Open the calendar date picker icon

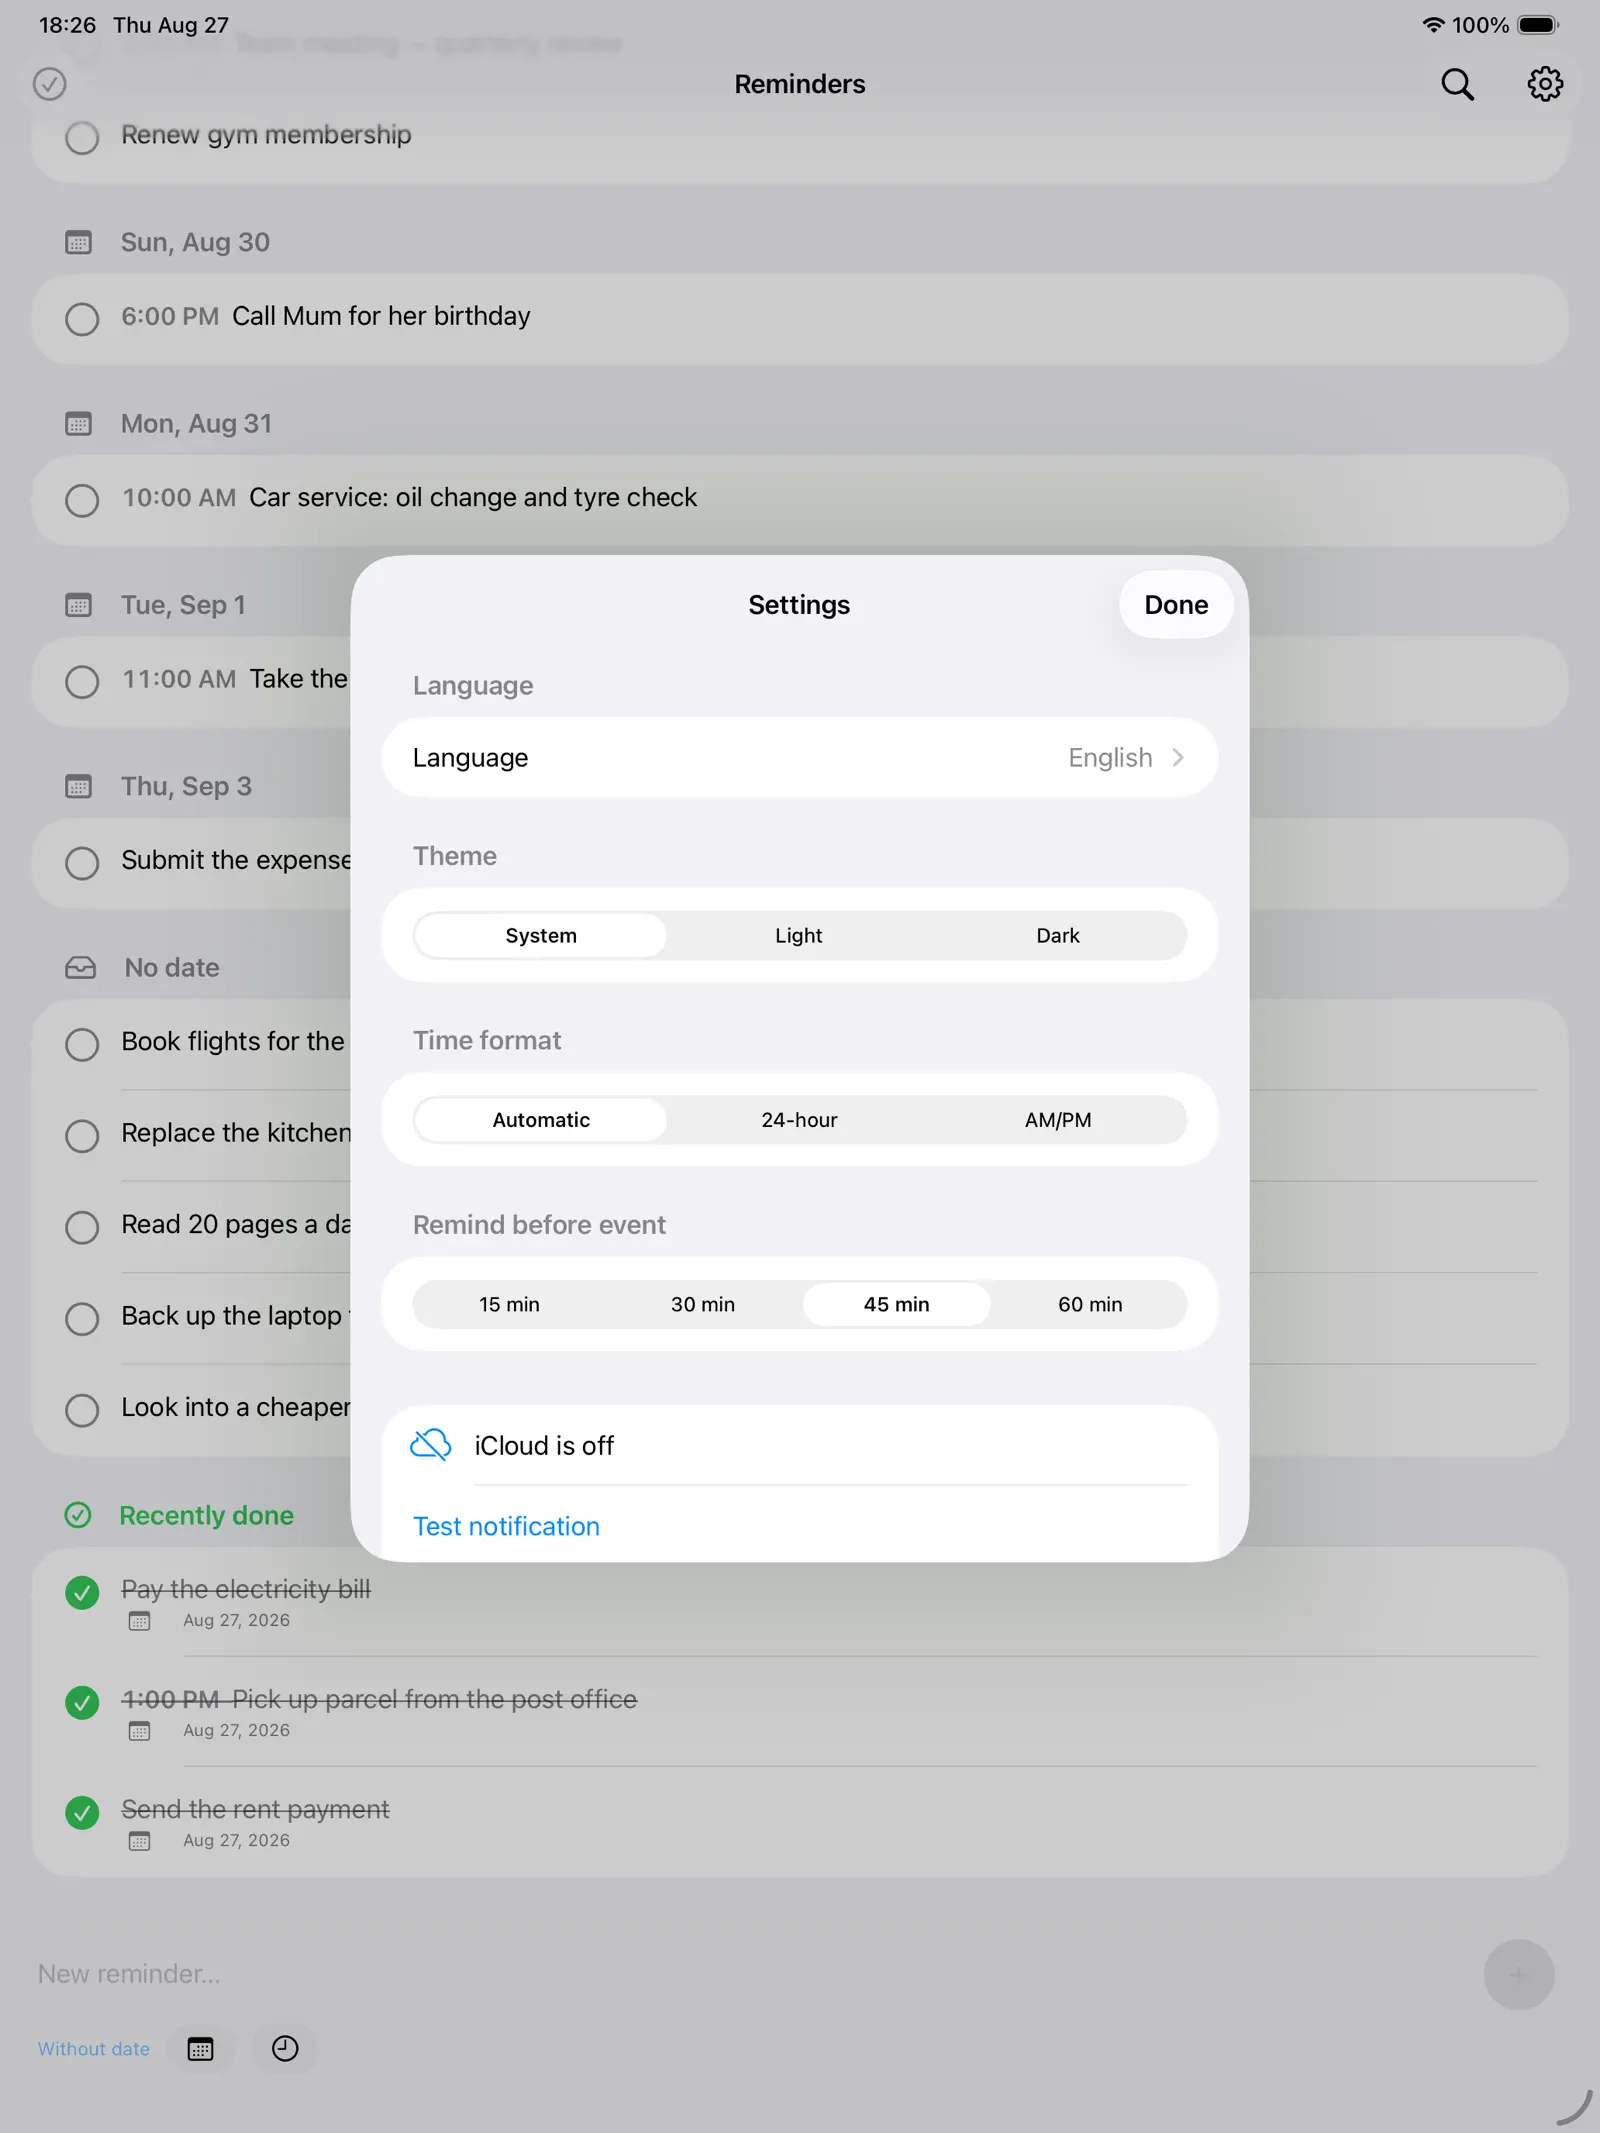201,2048
